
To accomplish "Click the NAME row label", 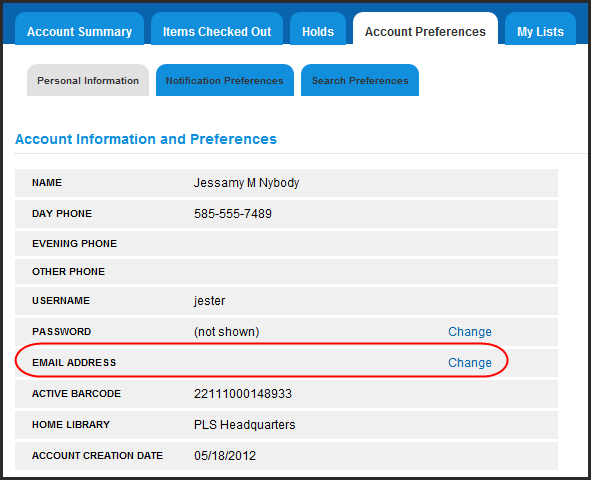I will [x=47, y=183].
